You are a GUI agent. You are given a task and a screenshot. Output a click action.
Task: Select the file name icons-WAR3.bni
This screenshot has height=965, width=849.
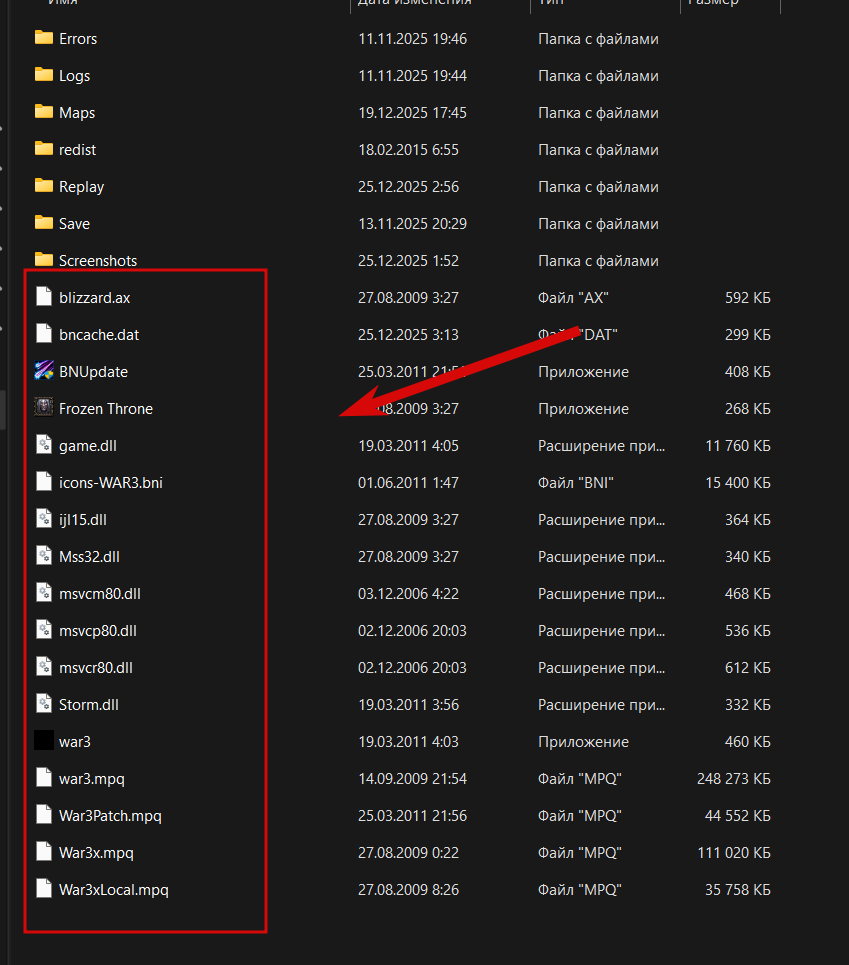(111, 482)
